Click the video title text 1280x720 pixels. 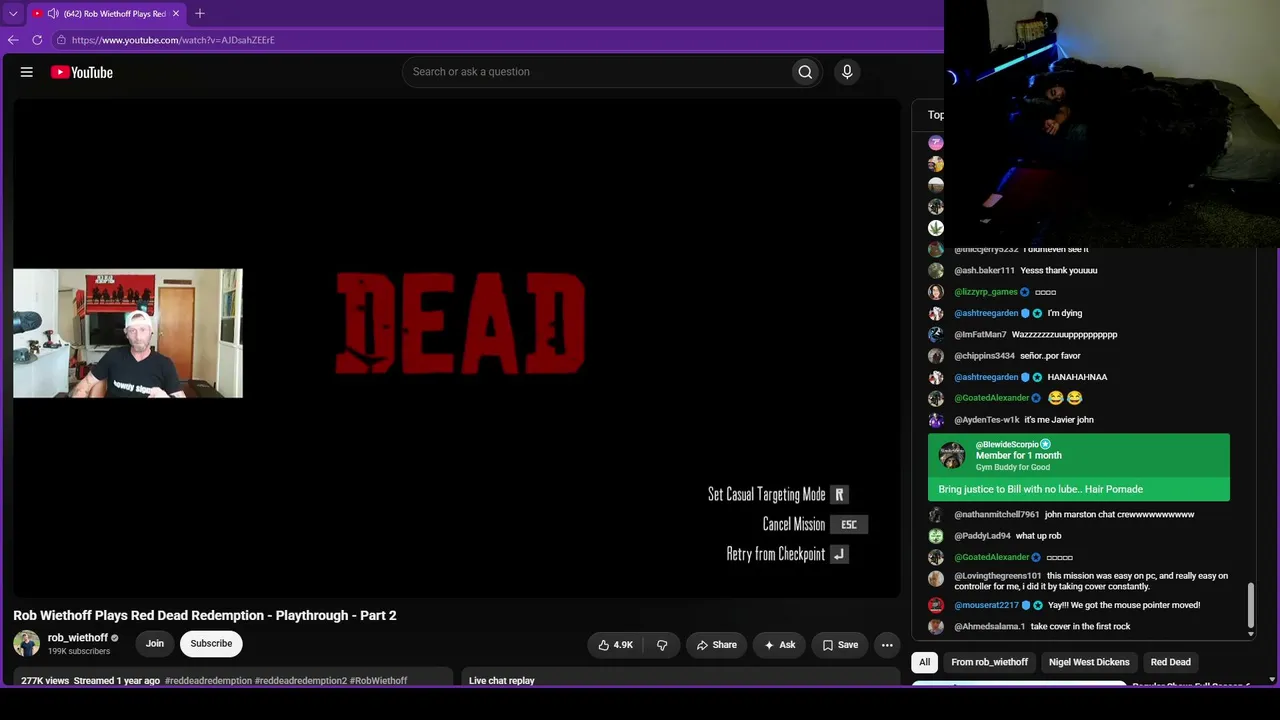(x=205, y=615)
